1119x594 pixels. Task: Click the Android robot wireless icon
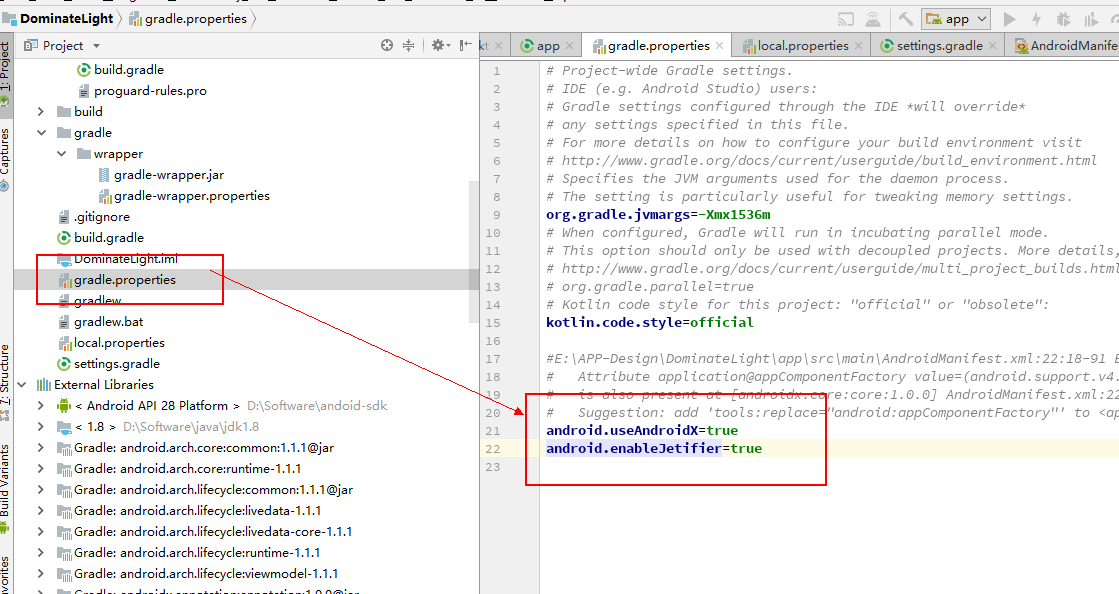click(x=872, y=19)
